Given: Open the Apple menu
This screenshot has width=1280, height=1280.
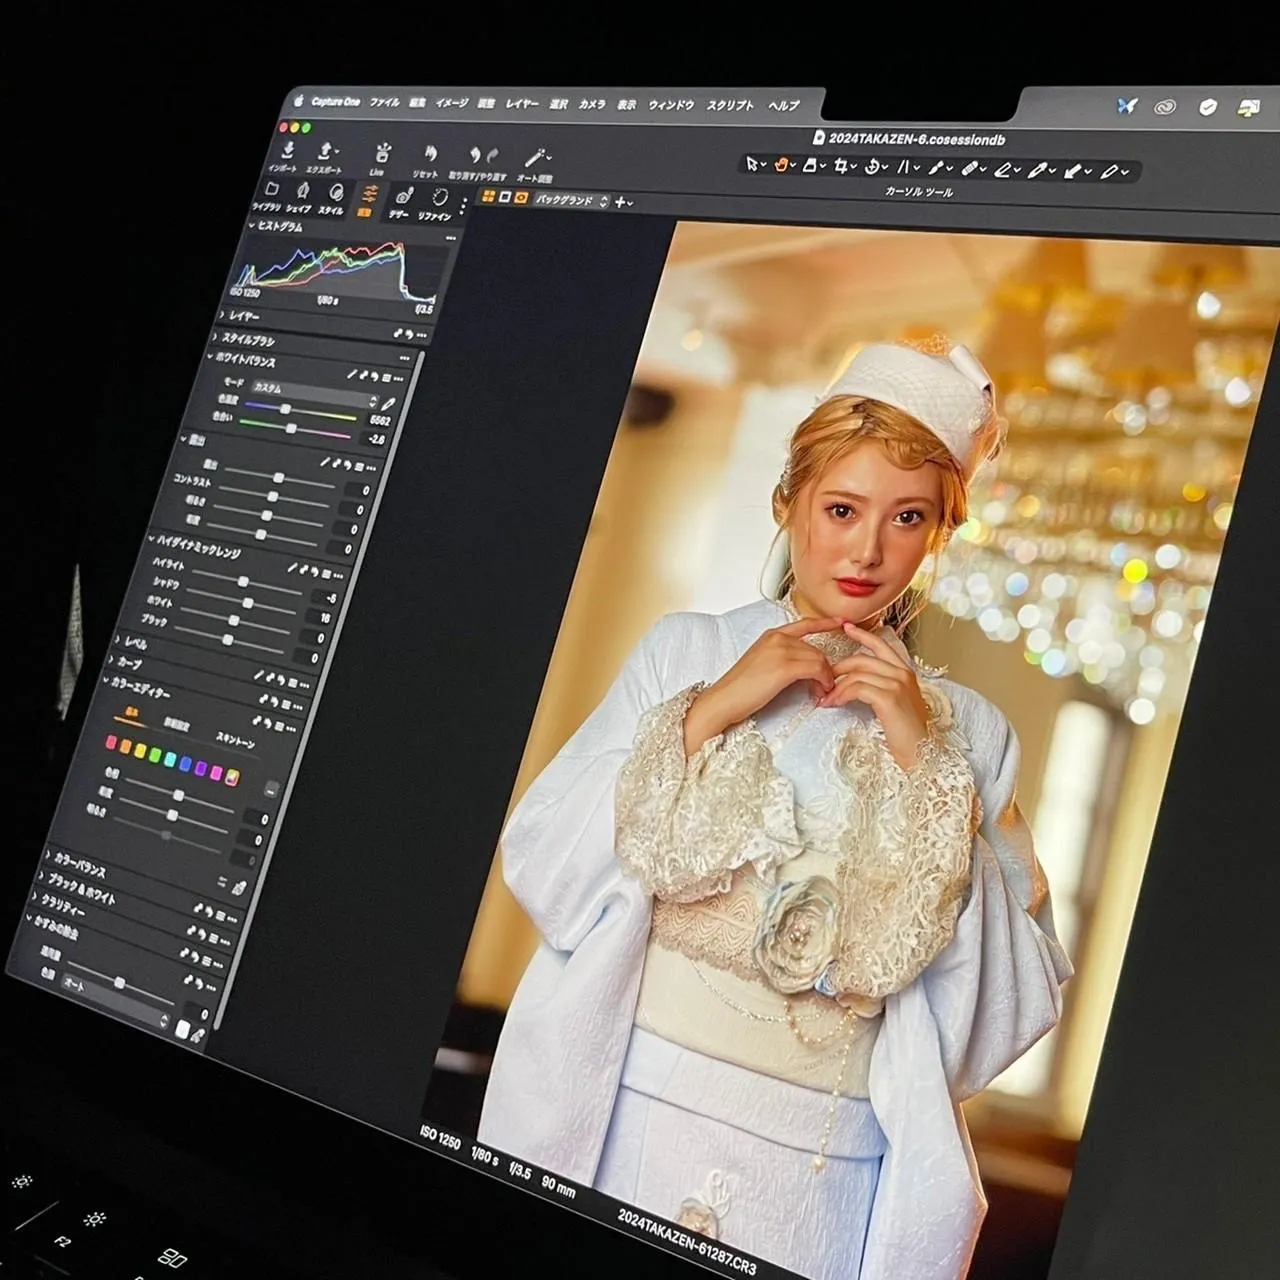Looking at the screenshot, I should click(298, 100).
